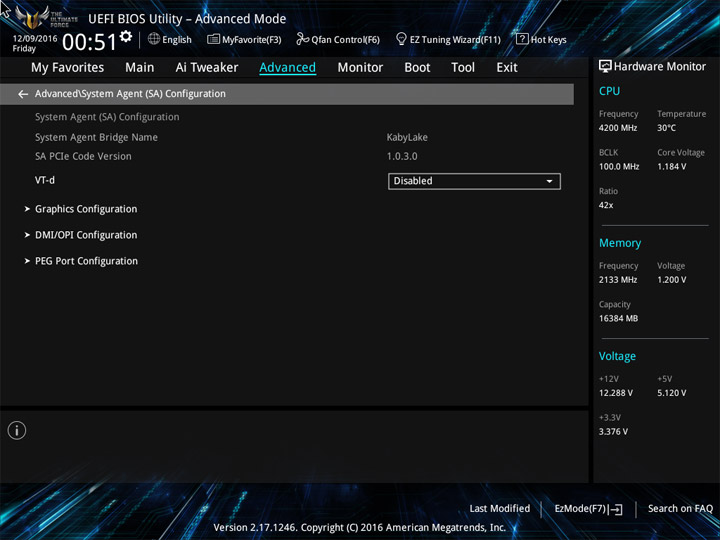This screenshot has height=540, width=720.
Task: Click the +3.3V reading 3.376 V
Action: pos(613,432)
